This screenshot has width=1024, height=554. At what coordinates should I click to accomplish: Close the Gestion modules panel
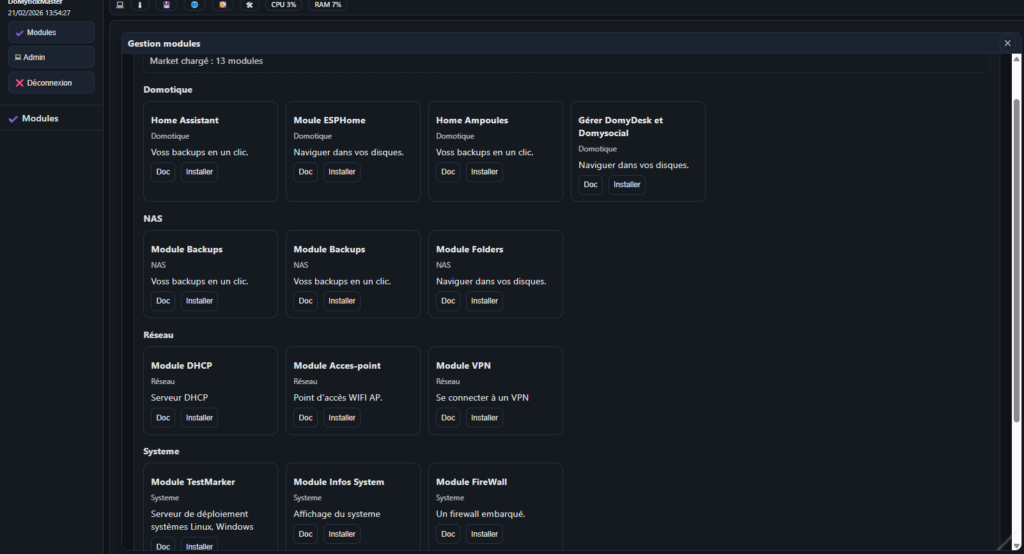(x=1007, y=44)
